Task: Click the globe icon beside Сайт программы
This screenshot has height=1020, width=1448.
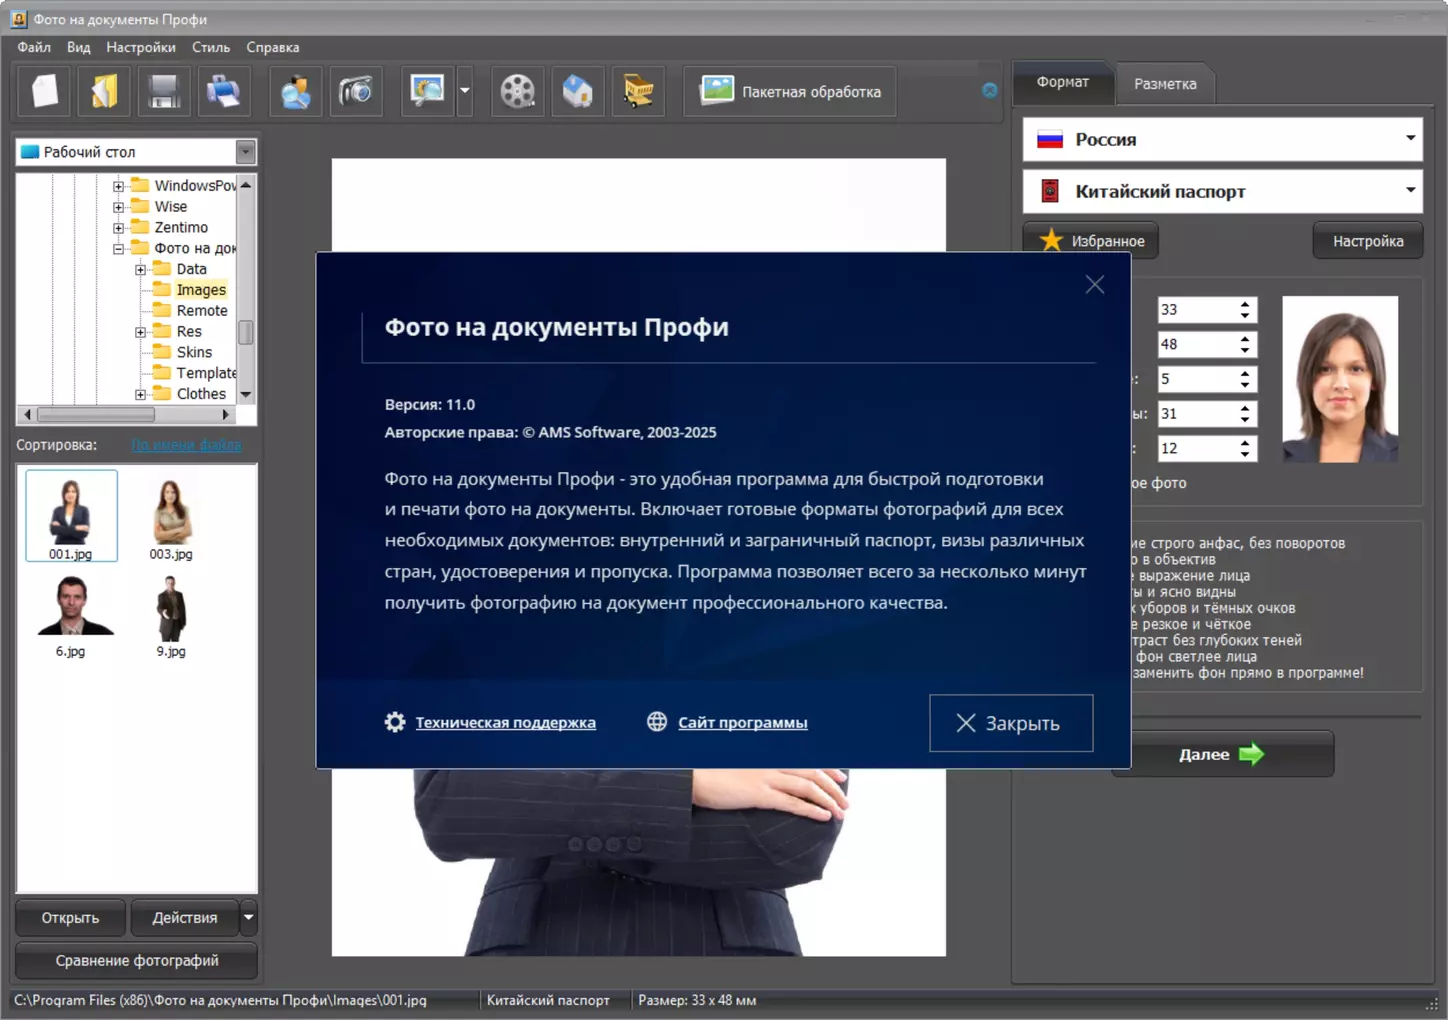Action: [x=657, y=722]
